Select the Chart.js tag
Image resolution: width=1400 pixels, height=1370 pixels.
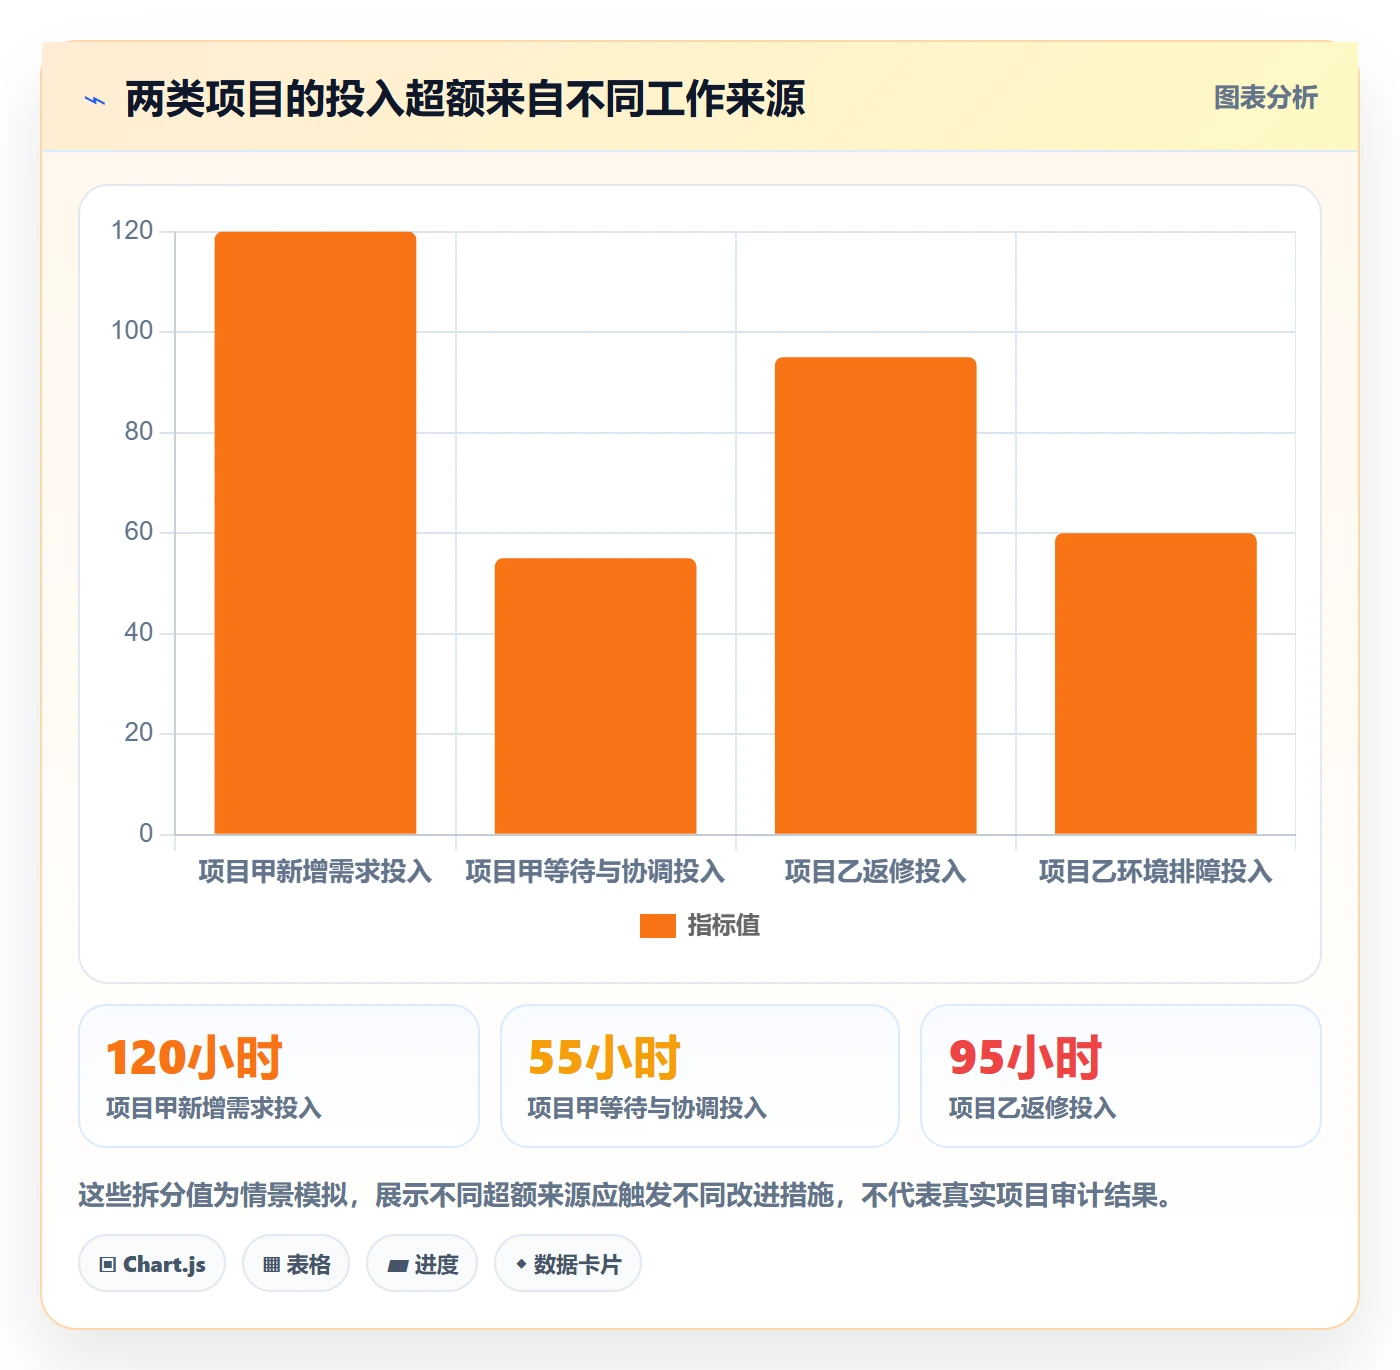coord(152,1264)
